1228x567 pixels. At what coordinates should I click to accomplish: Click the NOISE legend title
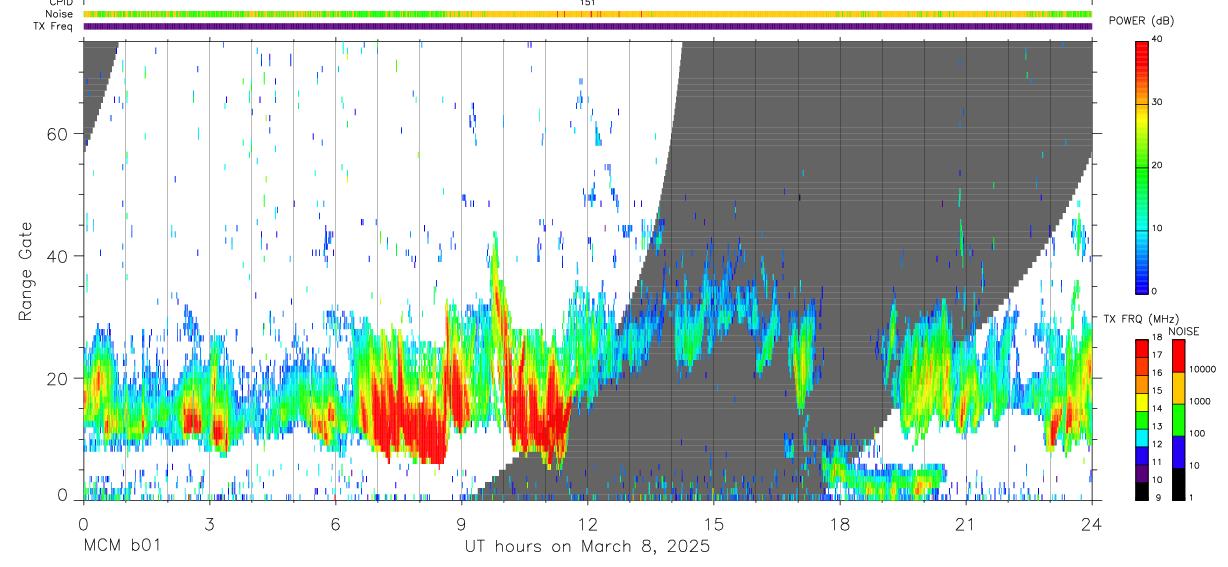click(x=1185, y=331)
